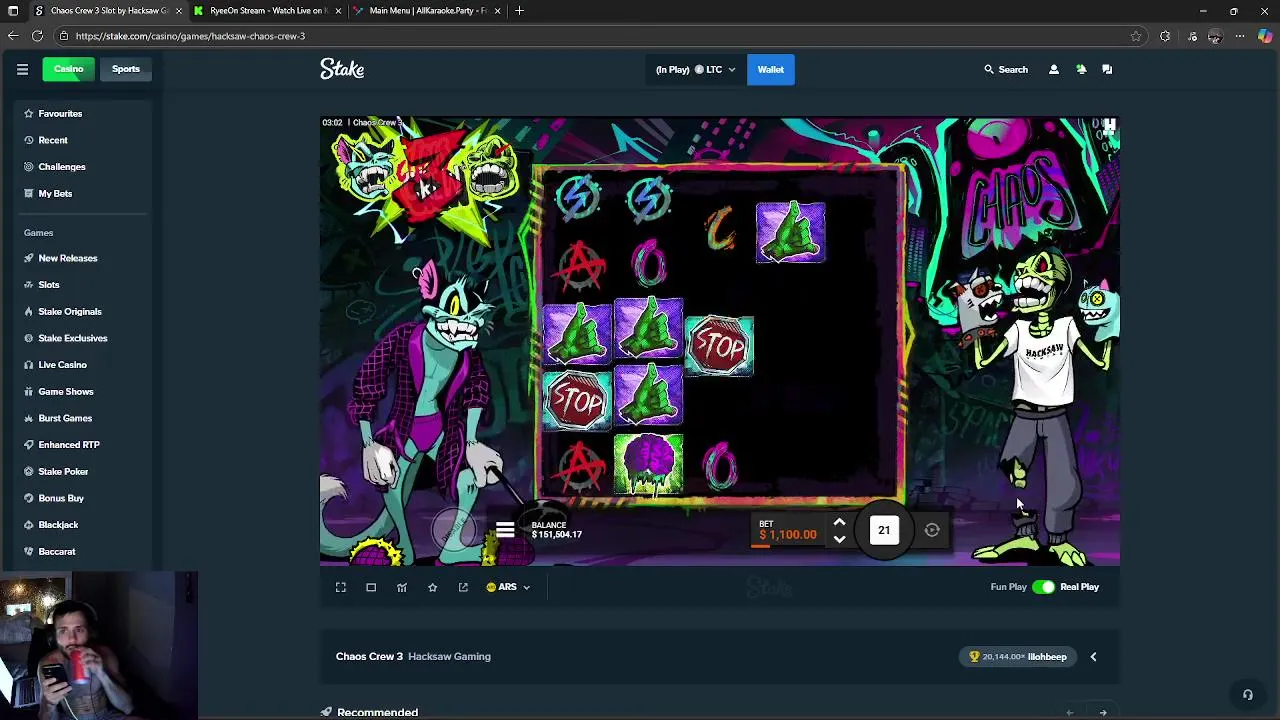
Task: Open browser extensions icon
Action: click(x=1165, y=36)
